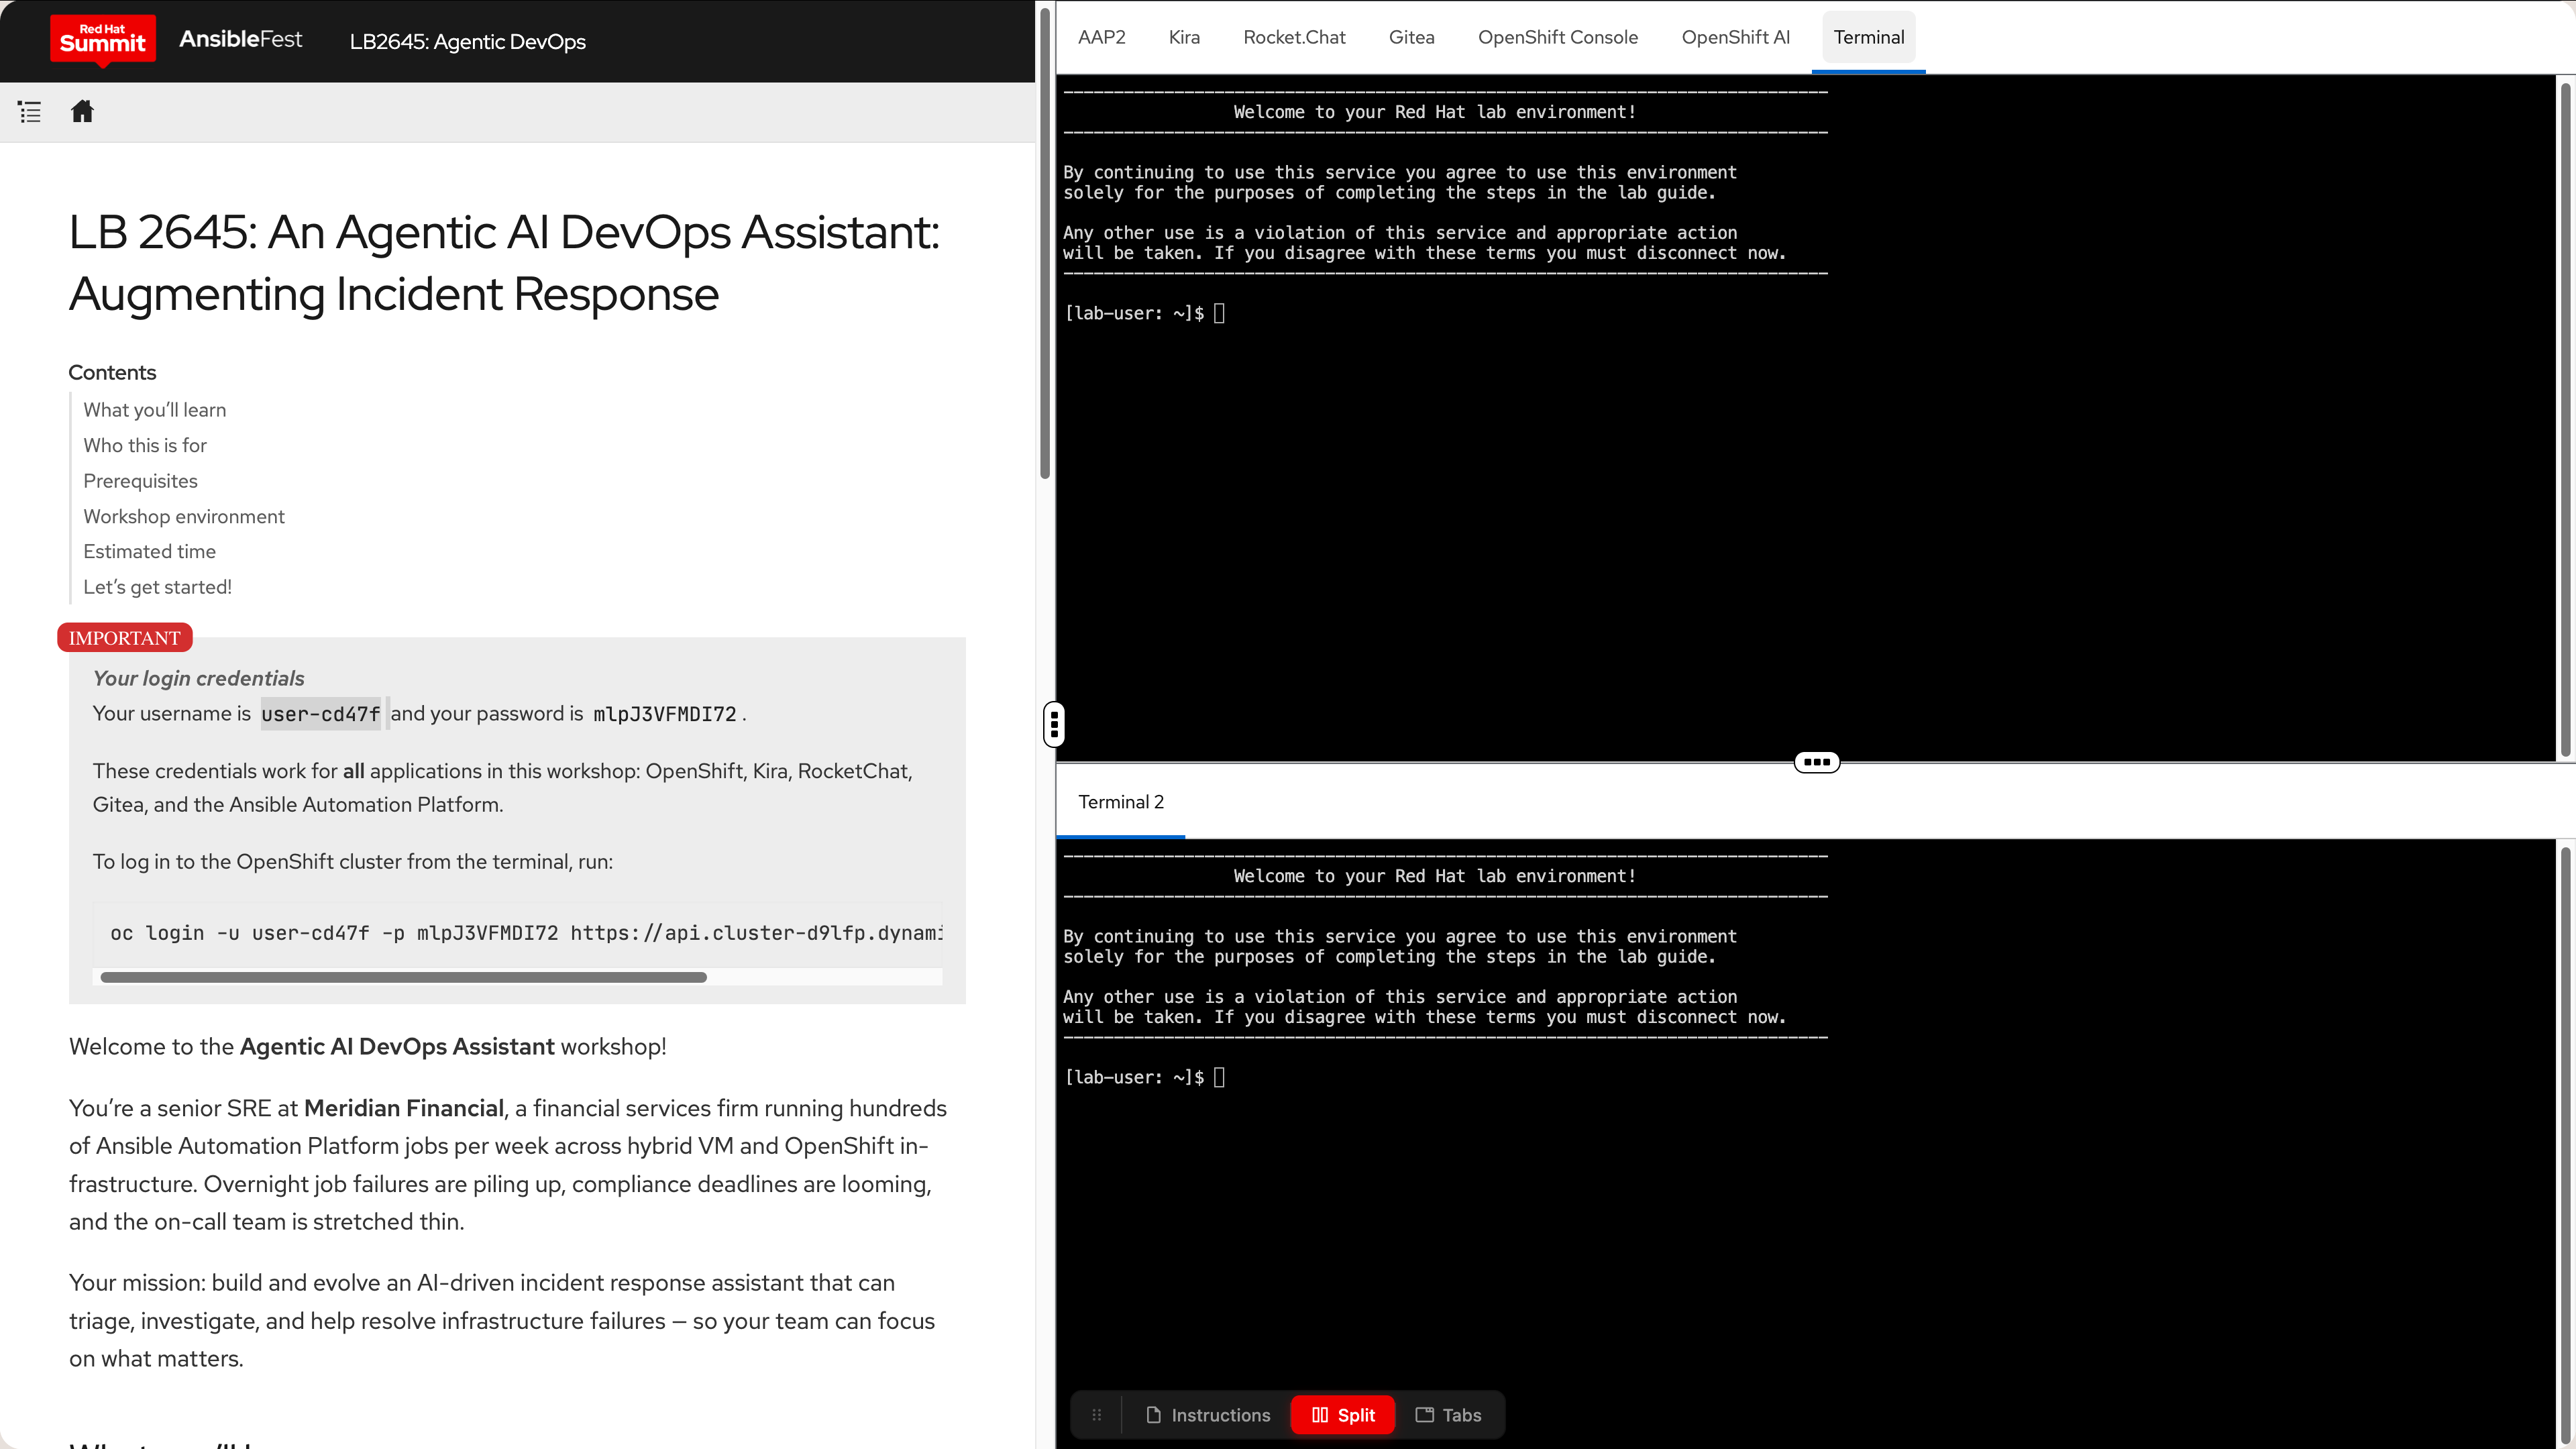
Task: Switch layout to Tabs only
Action: point(1448,1415)
